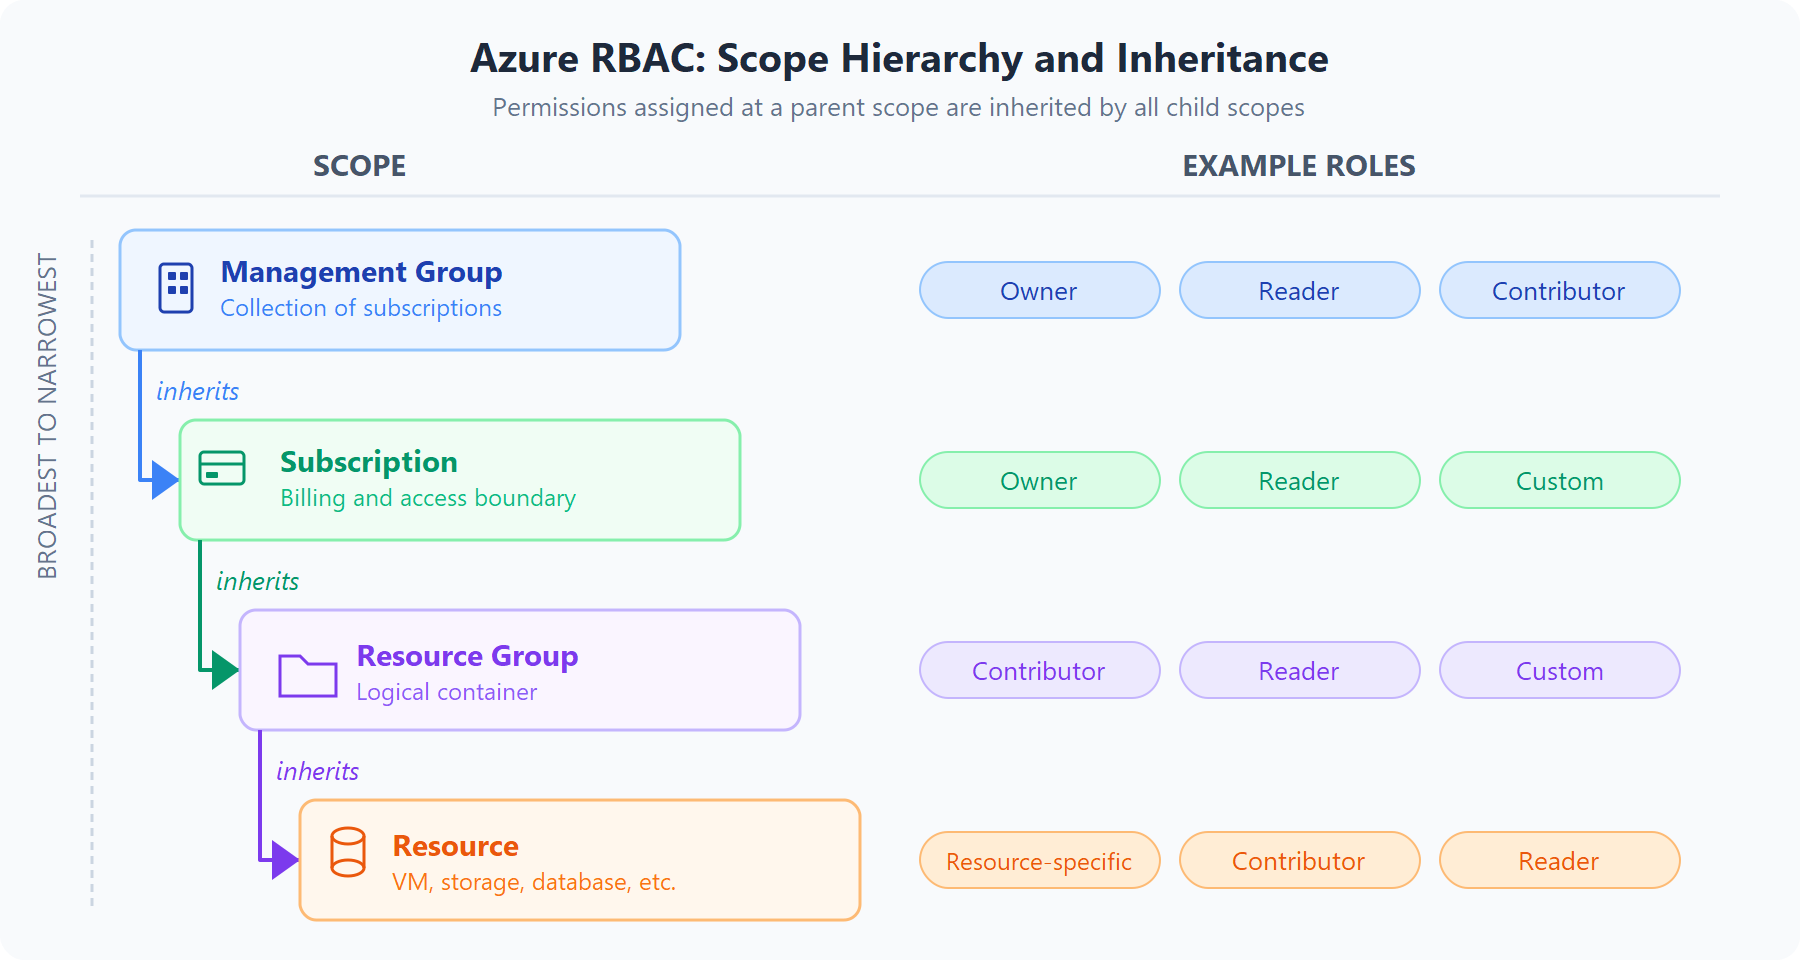Click the Resource Group heading text
The width and height of the screenshot is (1800, 960).
pos(467,656)
